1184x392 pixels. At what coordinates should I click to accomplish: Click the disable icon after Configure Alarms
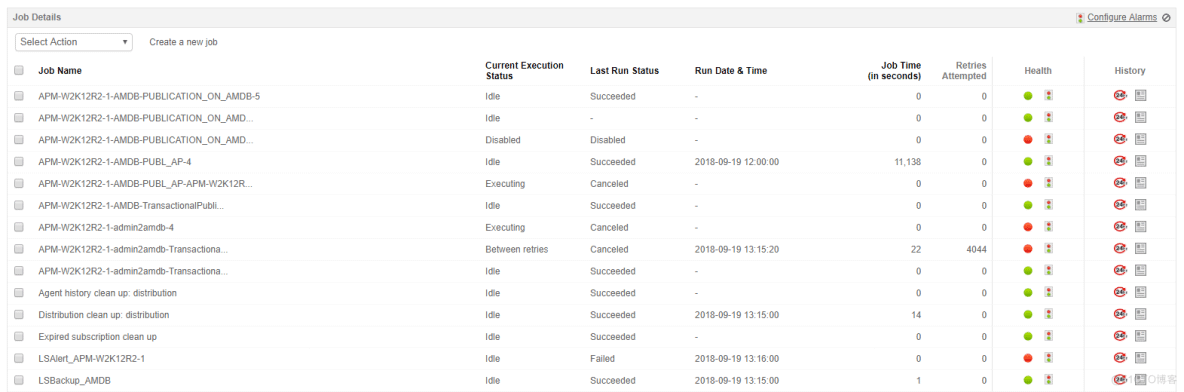pyautogui.click(x=1167, y=17)
